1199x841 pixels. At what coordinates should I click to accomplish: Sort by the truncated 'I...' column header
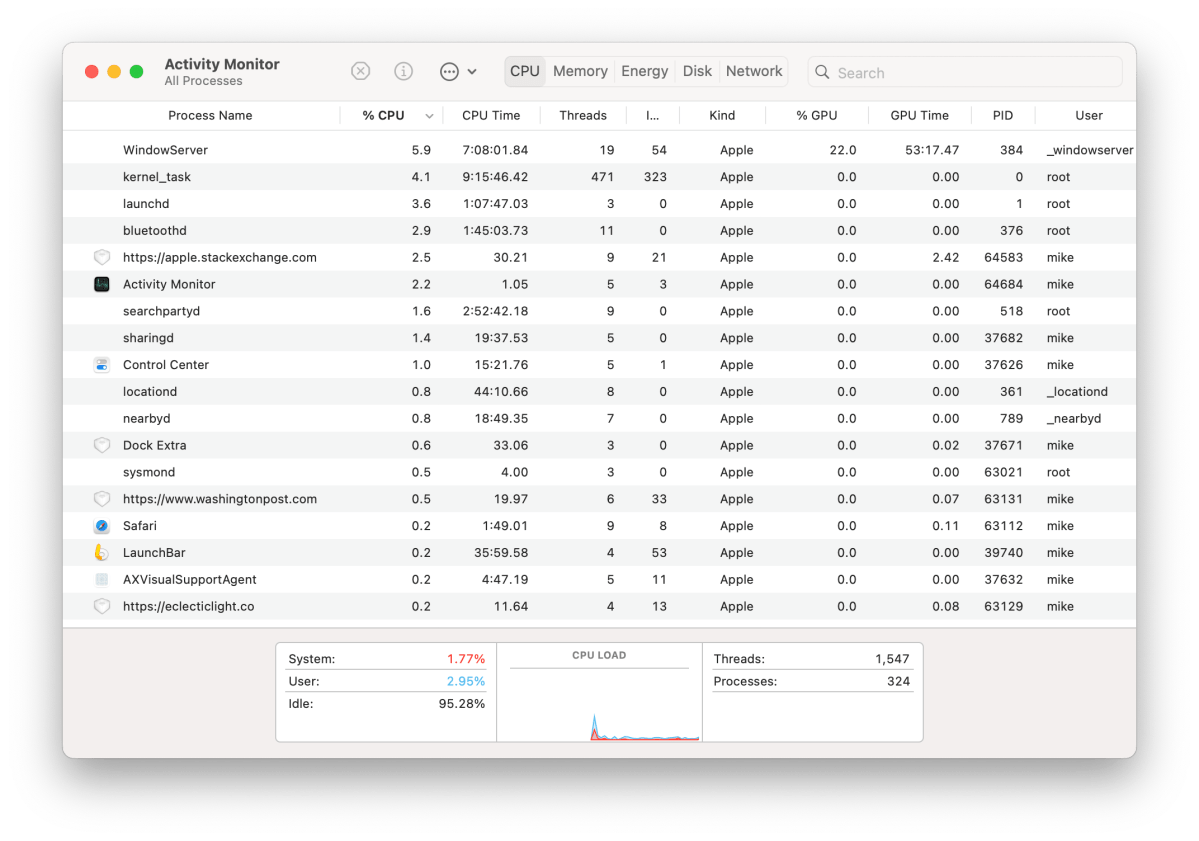651,115
